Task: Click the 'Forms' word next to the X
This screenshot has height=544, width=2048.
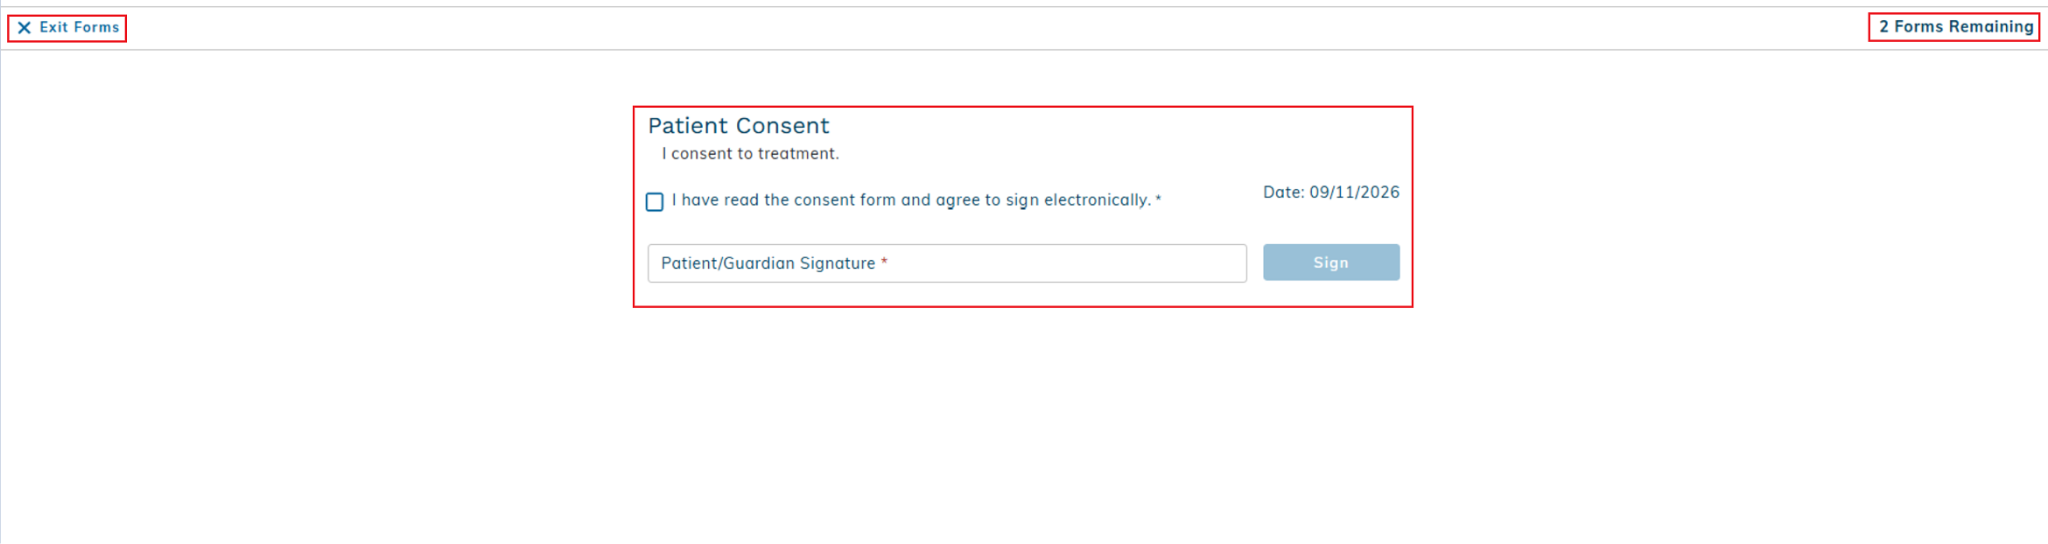Action: 97,28
